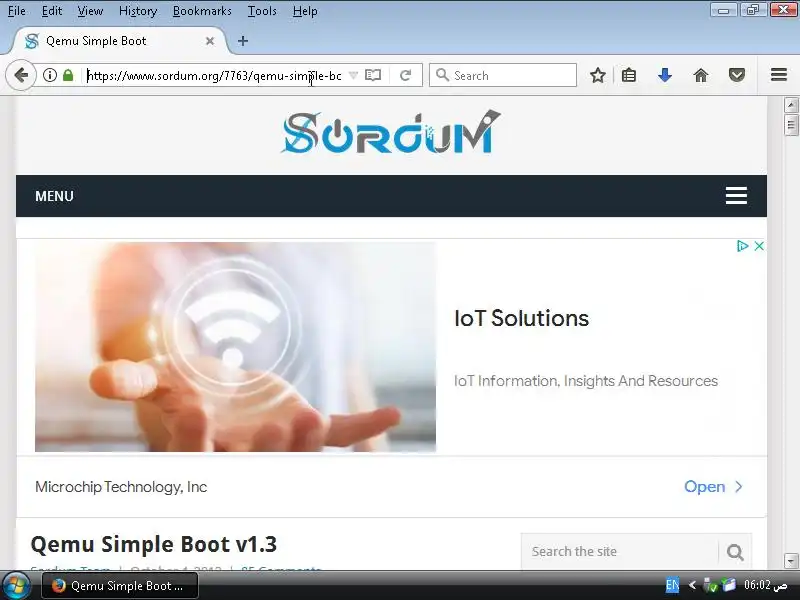The image size is (800, 600).
Task: Click Qemu Simple Boot v1.3 heading
Action: click(154, 544)
